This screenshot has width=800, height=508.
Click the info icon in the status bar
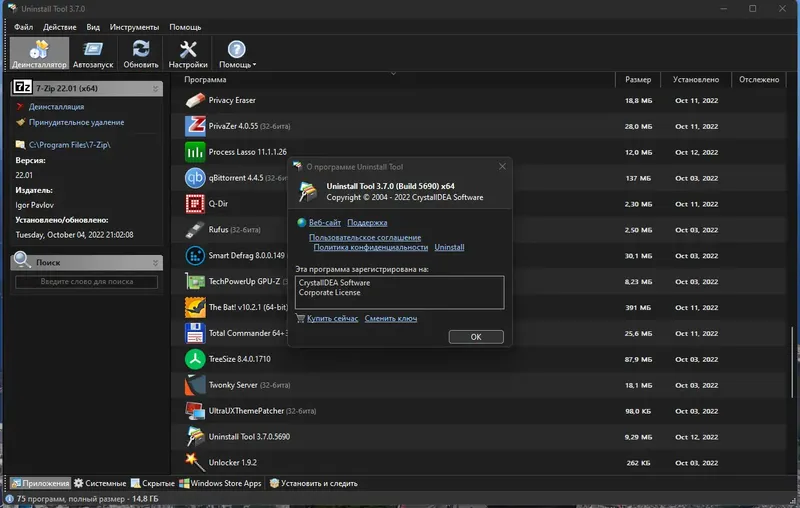tap(10, 499)
